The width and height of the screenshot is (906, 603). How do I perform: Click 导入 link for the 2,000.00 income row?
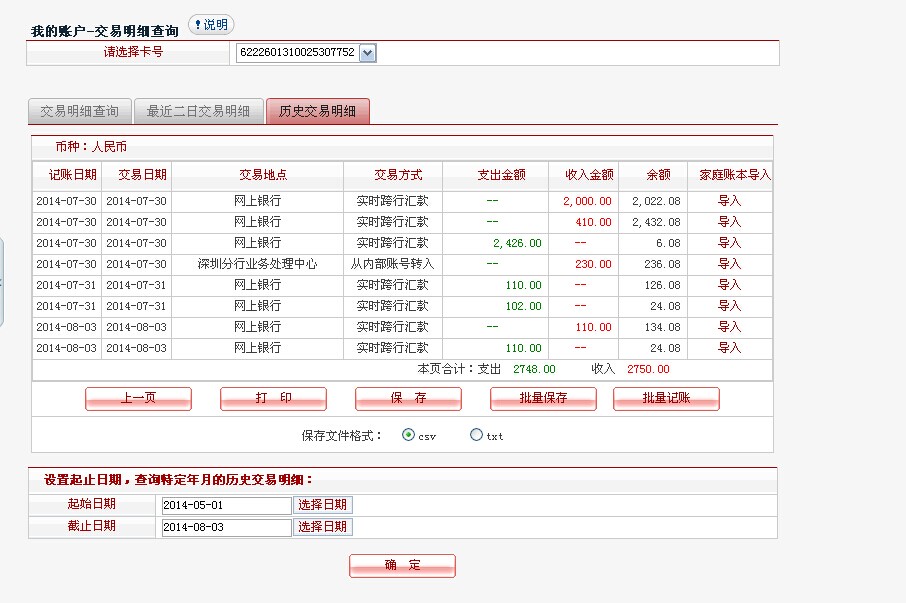tap(729, 201)
